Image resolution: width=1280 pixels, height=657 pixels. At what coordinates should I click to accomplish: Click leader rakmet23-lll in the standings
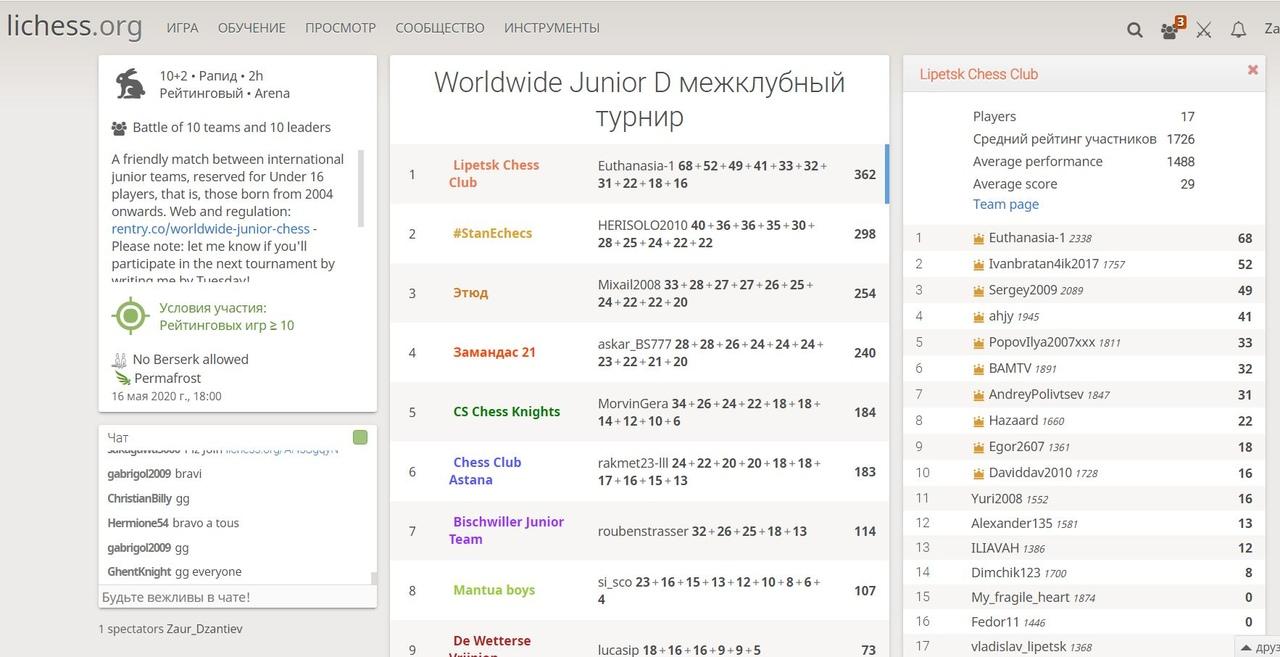click(x=633, y=463)
